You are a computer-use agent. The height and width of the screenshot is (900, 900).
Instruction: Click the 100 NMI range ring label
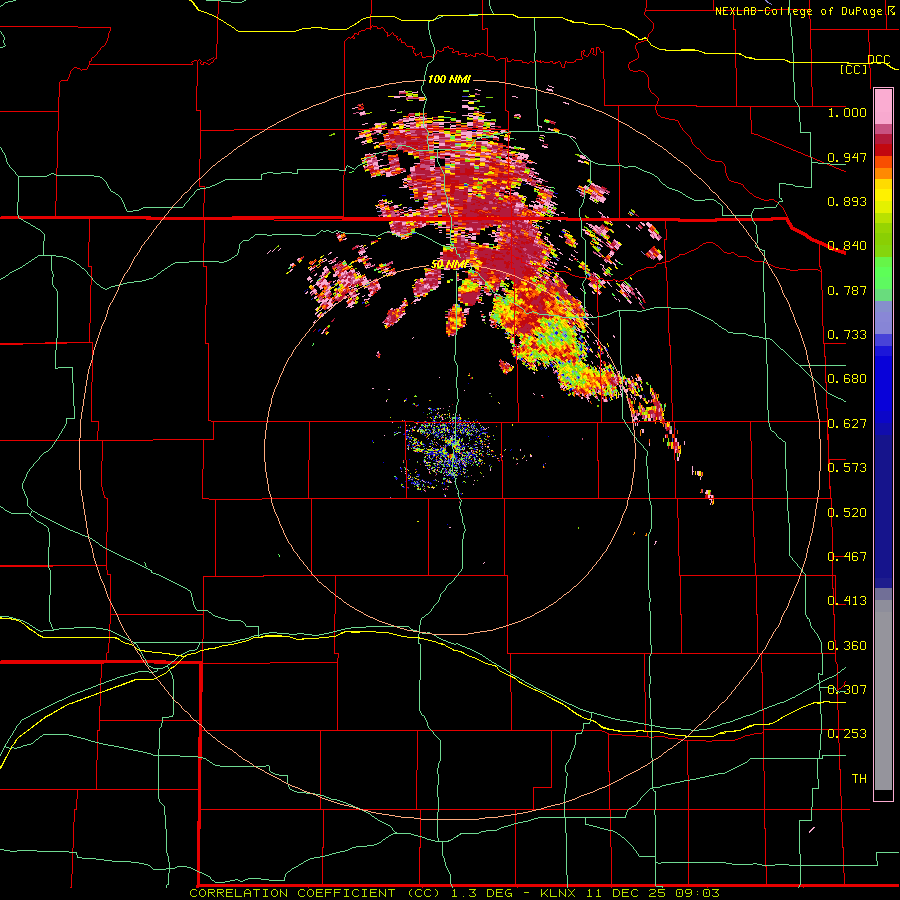pos(449,79)
